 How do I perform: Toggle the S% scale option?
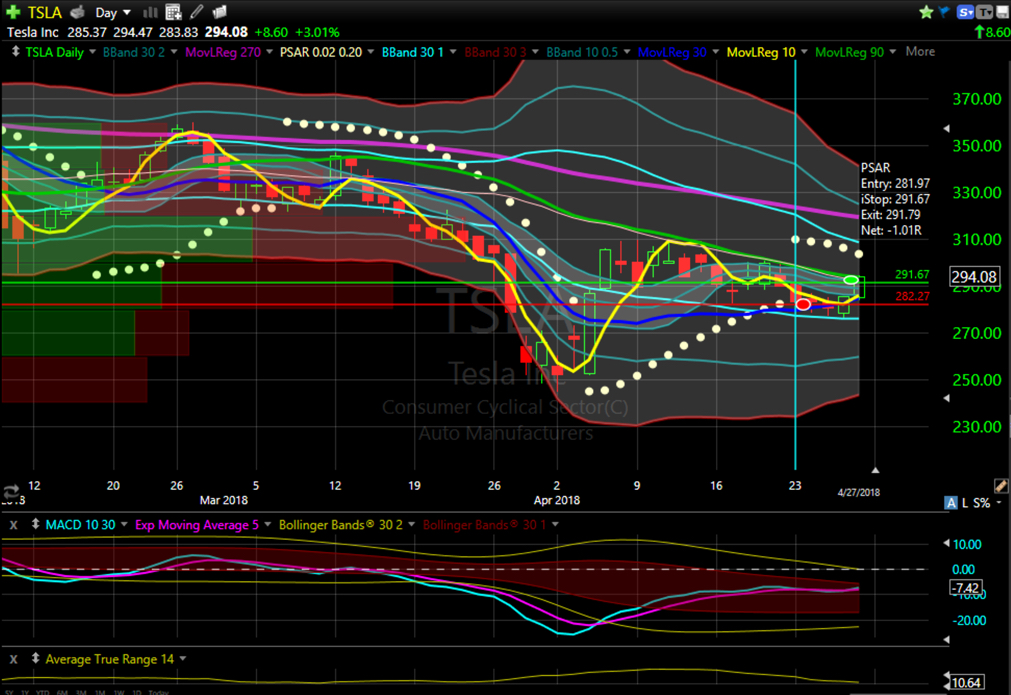click(981, 503)
